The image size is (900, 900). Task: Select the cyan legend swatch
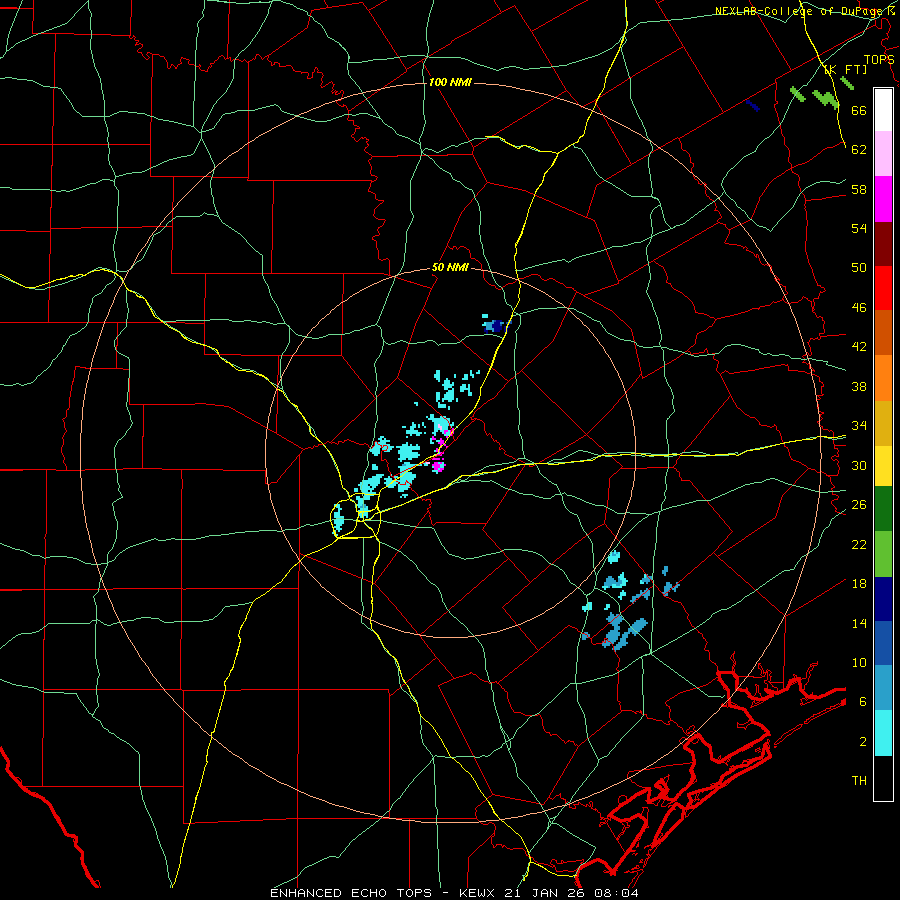tap(883, 733)
